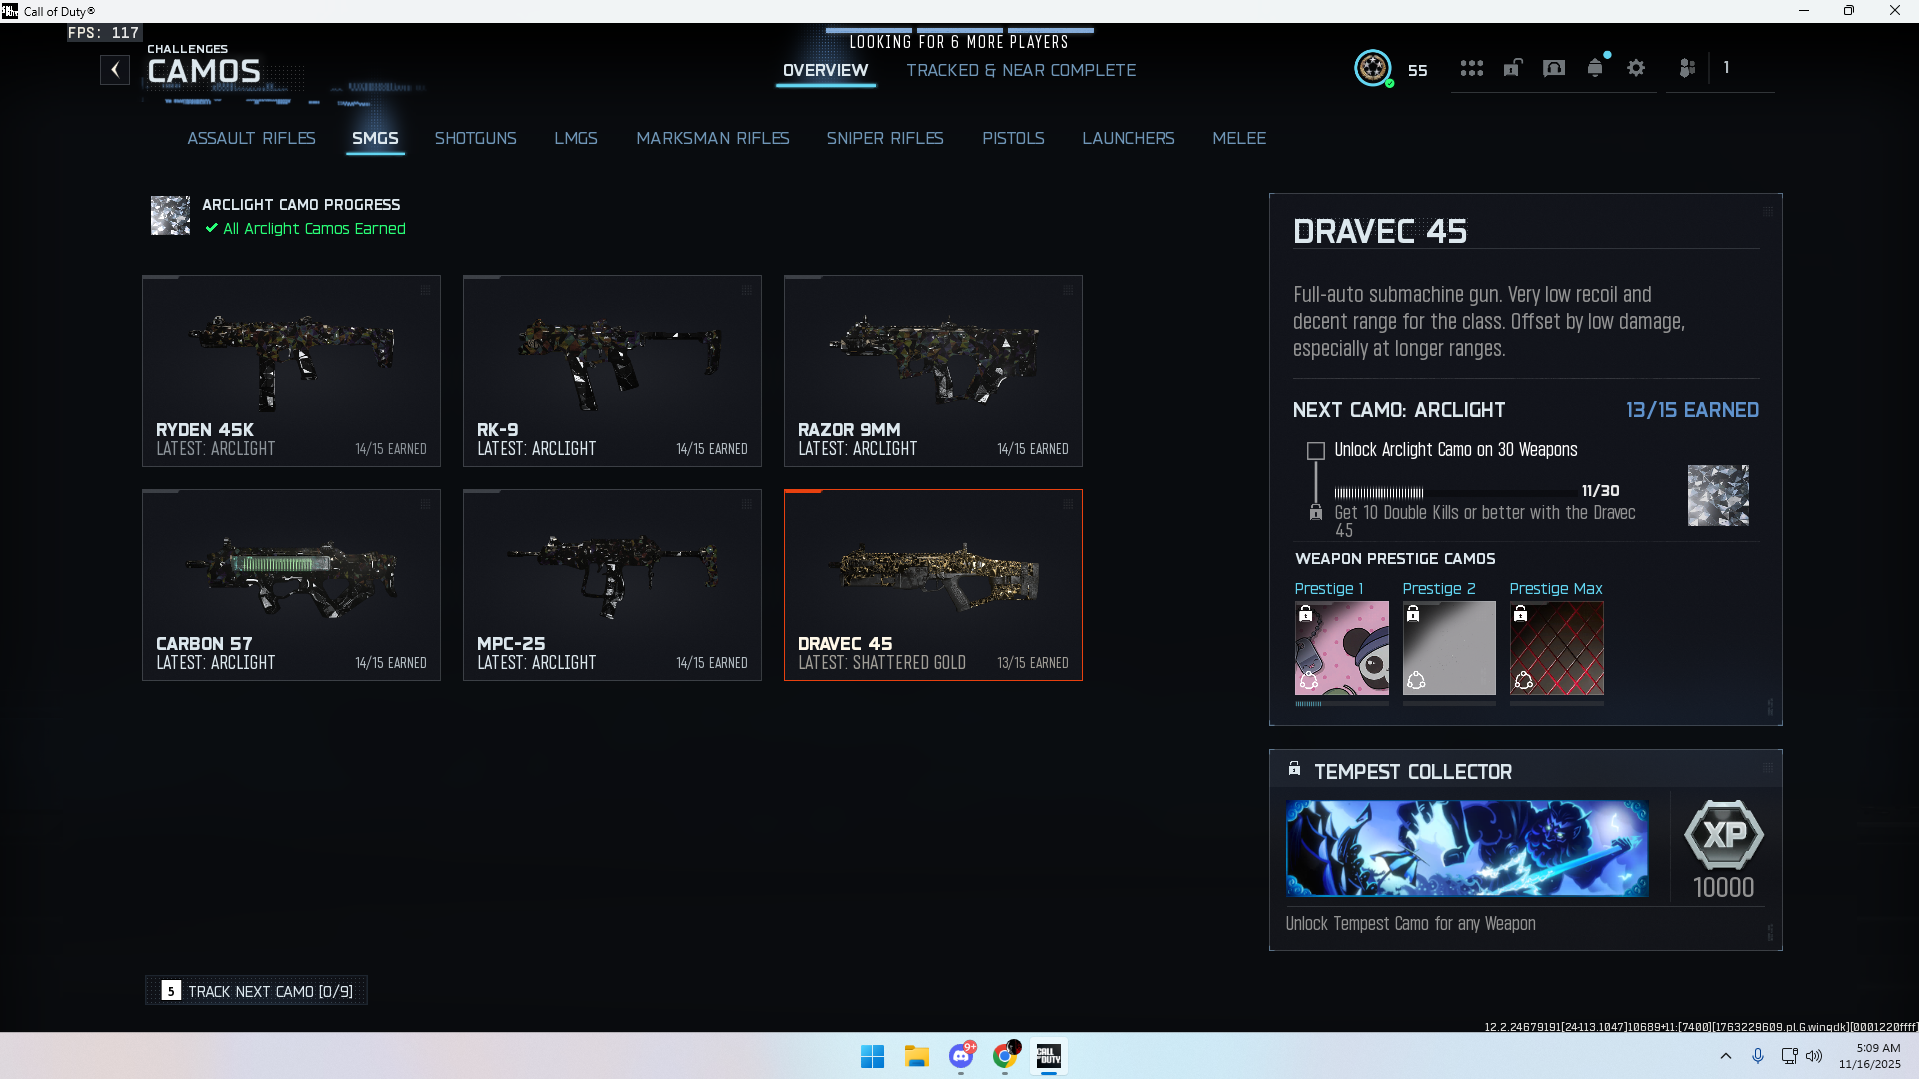
Task: Toggle Unlock Arclight Camo on 30 Weapons checkbox
Action: pos(1316,451)
